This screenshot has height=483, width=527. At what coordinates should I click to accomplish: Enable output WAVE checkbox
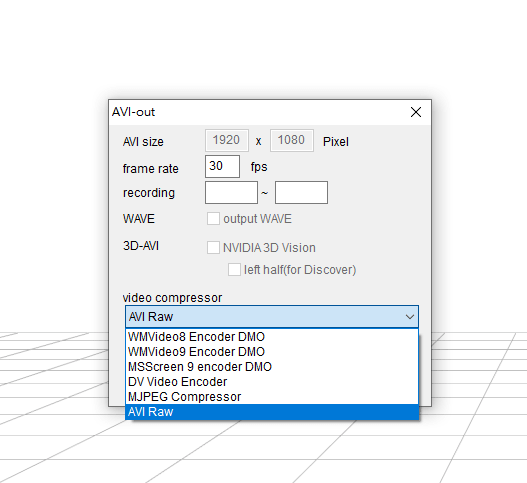[213, 218]
